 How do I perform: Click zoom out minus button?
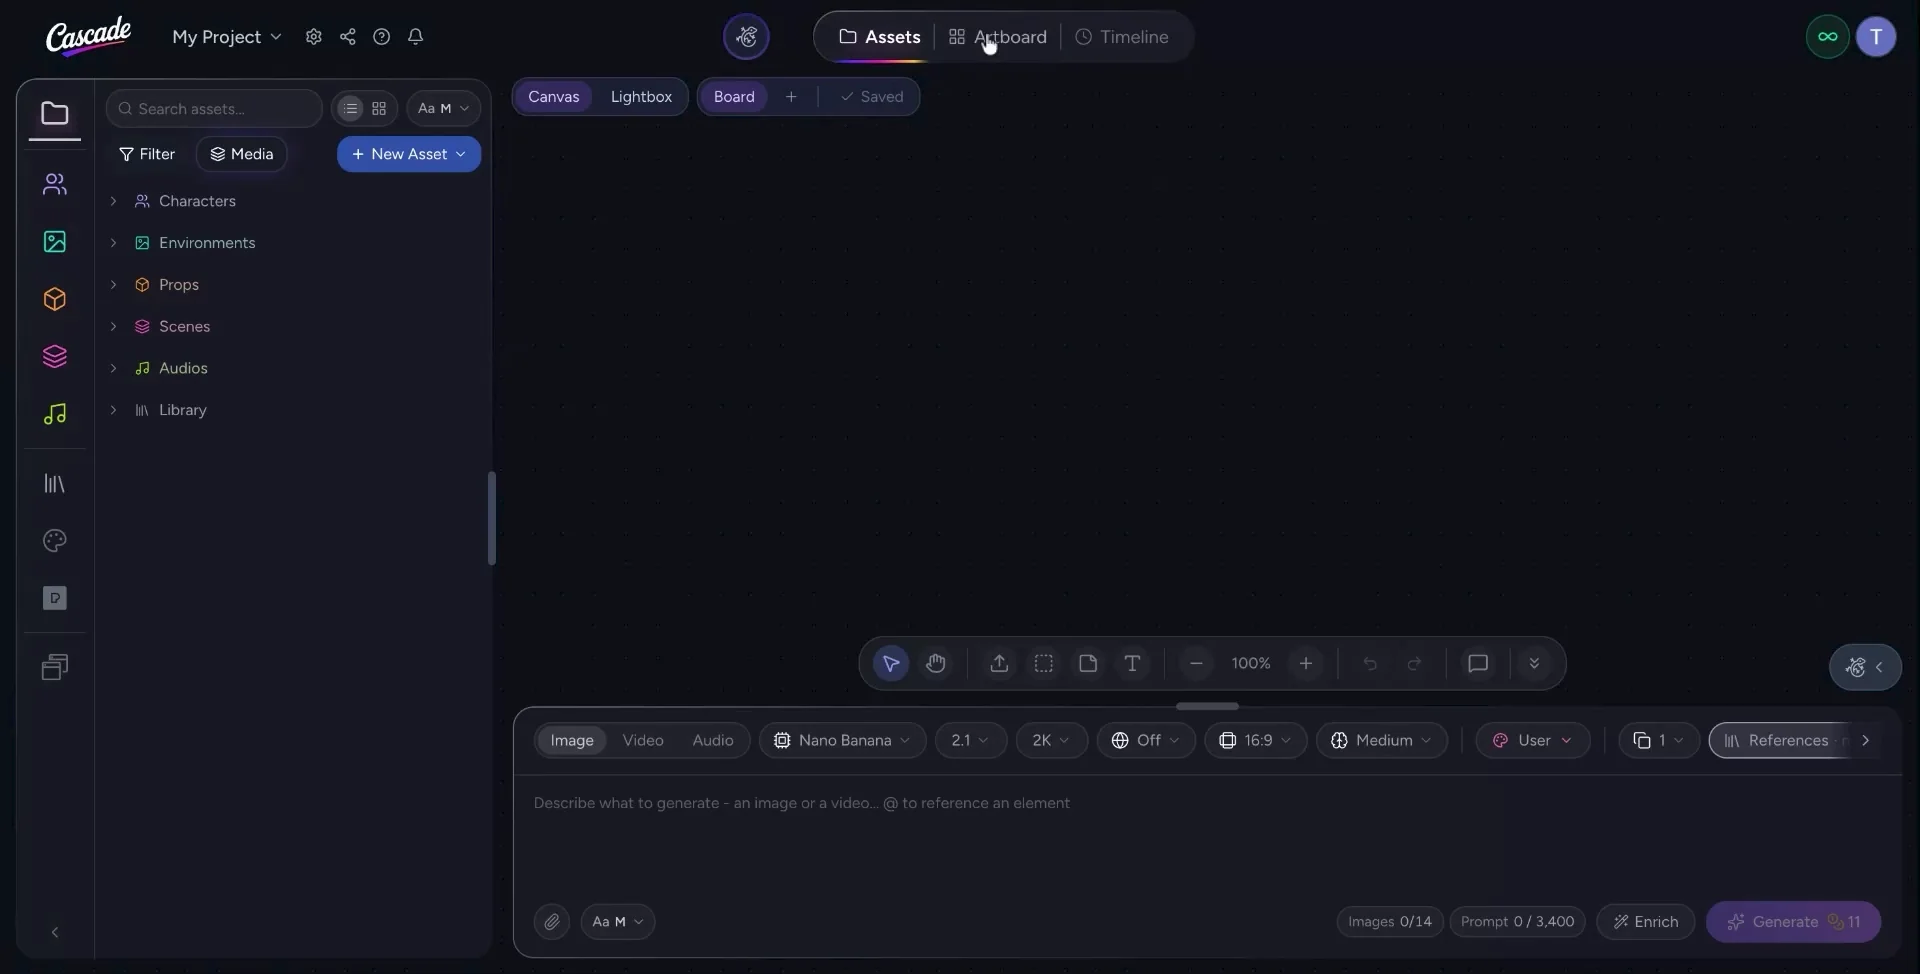click(x=1196, y=664)
